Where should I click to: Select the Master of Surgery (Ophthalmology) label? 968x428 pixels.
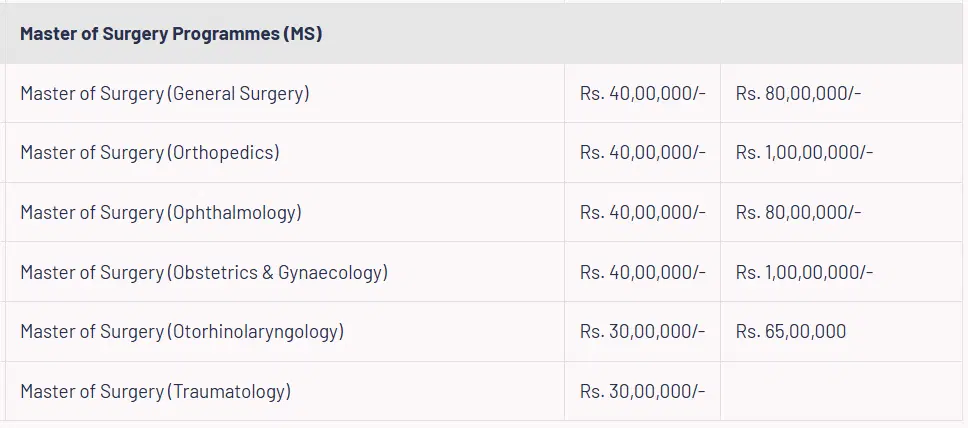pyautogui.click(x=161, y=213)
